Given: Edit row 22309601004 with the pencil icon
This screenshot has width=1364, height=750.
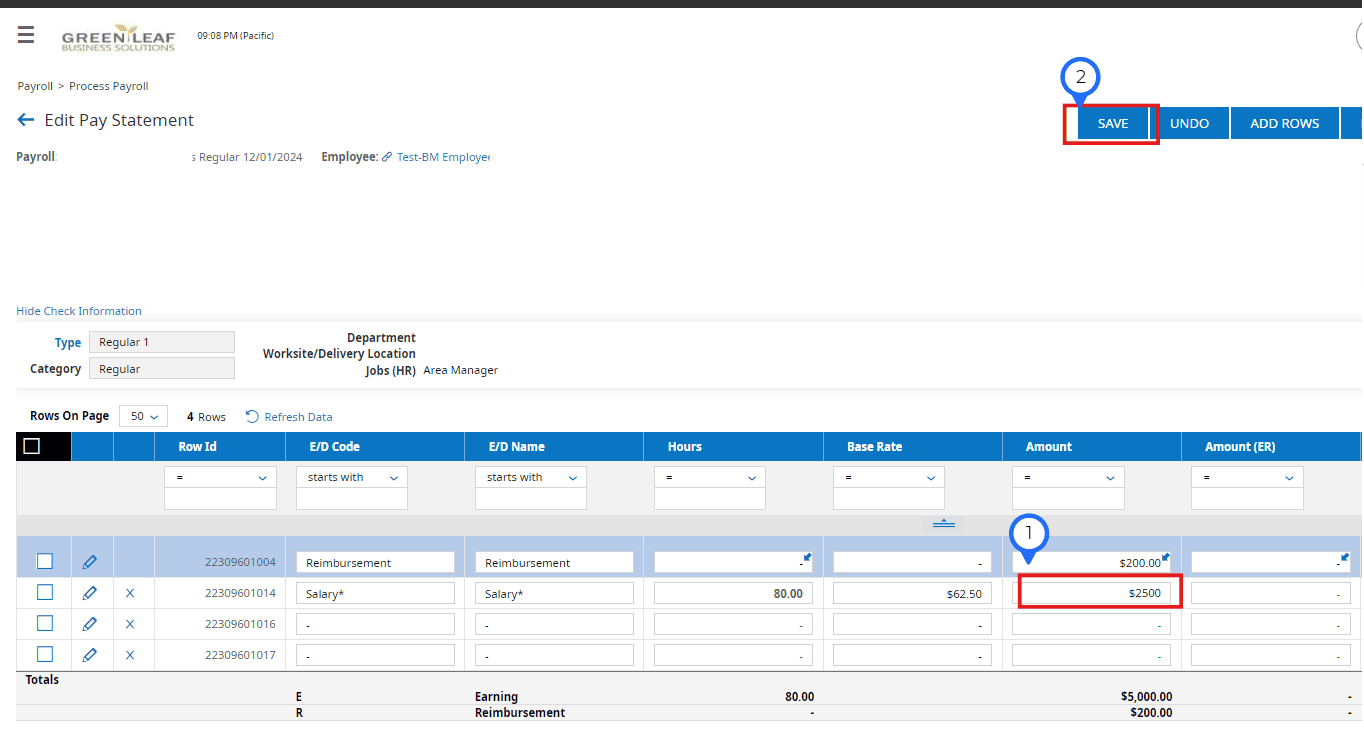Looking at the screenshot, I should (x=90, y=563).
